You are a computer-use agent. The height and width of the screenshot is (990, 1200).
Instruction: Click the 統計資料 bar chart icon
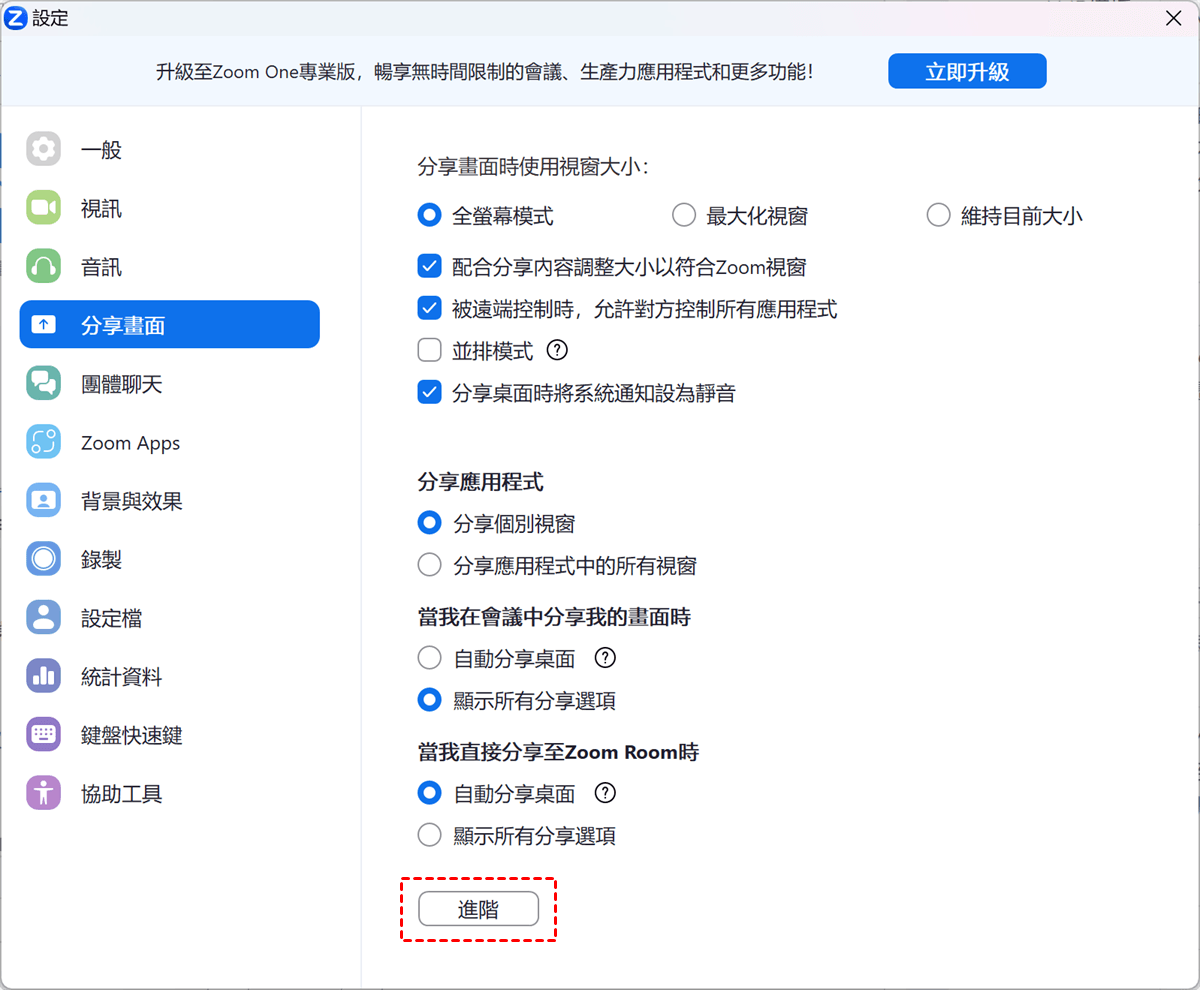pos(43,677)
